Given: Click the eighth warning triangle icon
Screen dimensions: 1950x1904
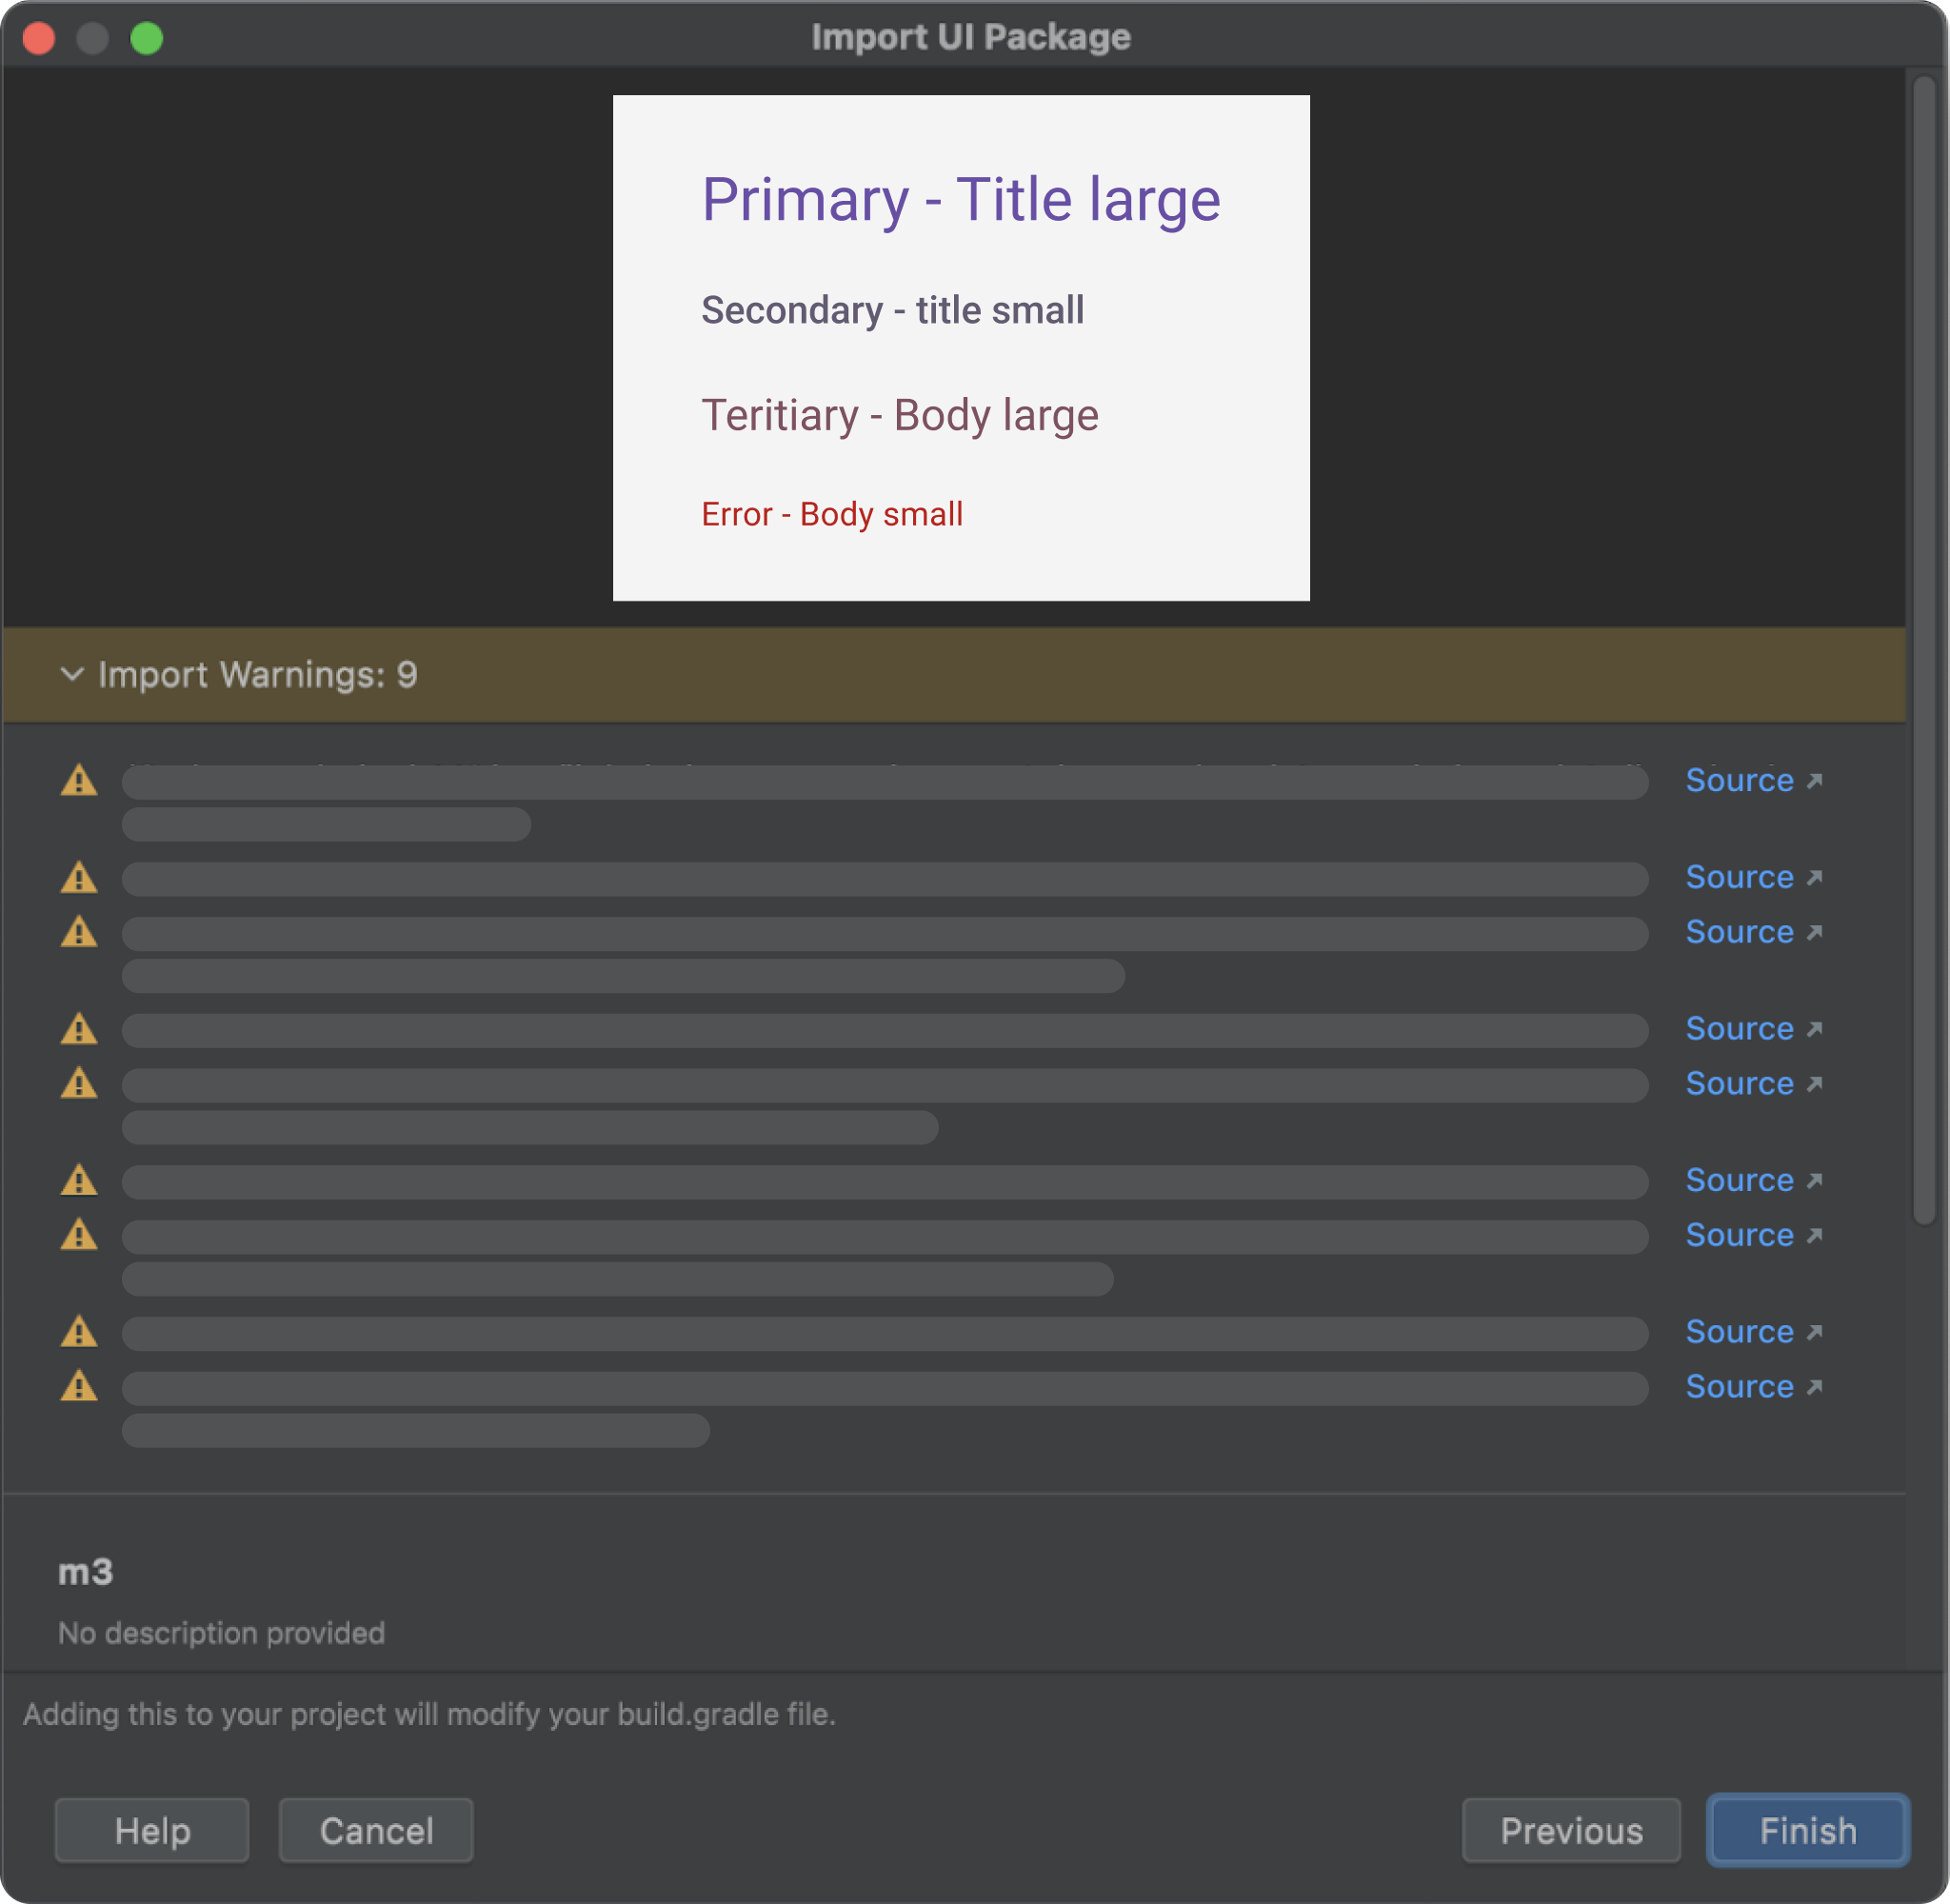Looking at the screenshot, I should (x=78, y=1330).
